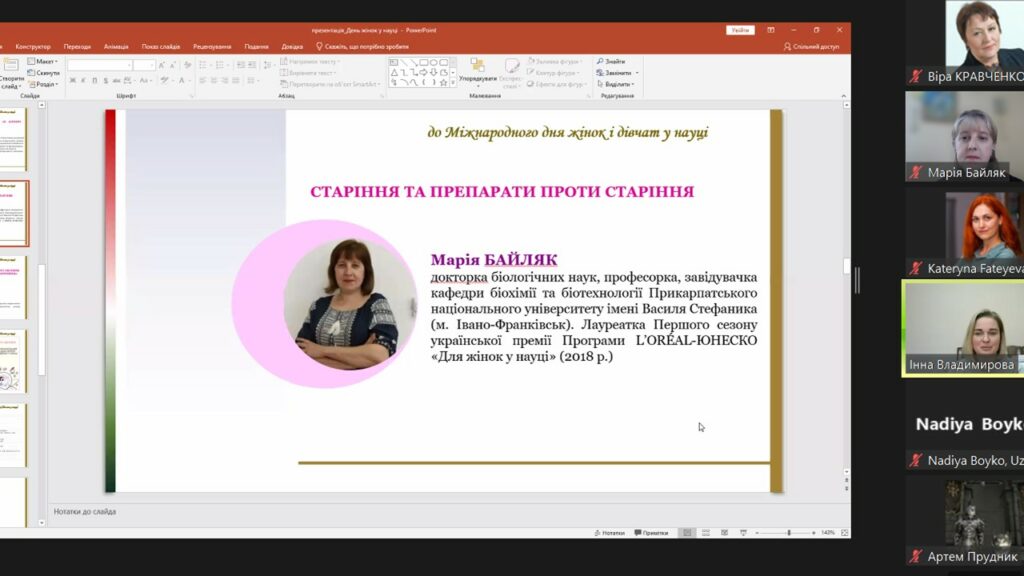Viewport: 1024px width, 576px height.
Task: Toggle Нотатки notes pane in status bar
Action: [x=609, y=533]
